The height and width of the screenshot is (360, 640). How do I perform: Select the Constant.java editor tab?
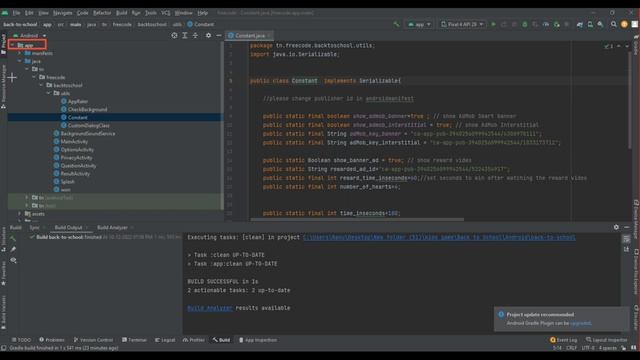coord(249,36)
